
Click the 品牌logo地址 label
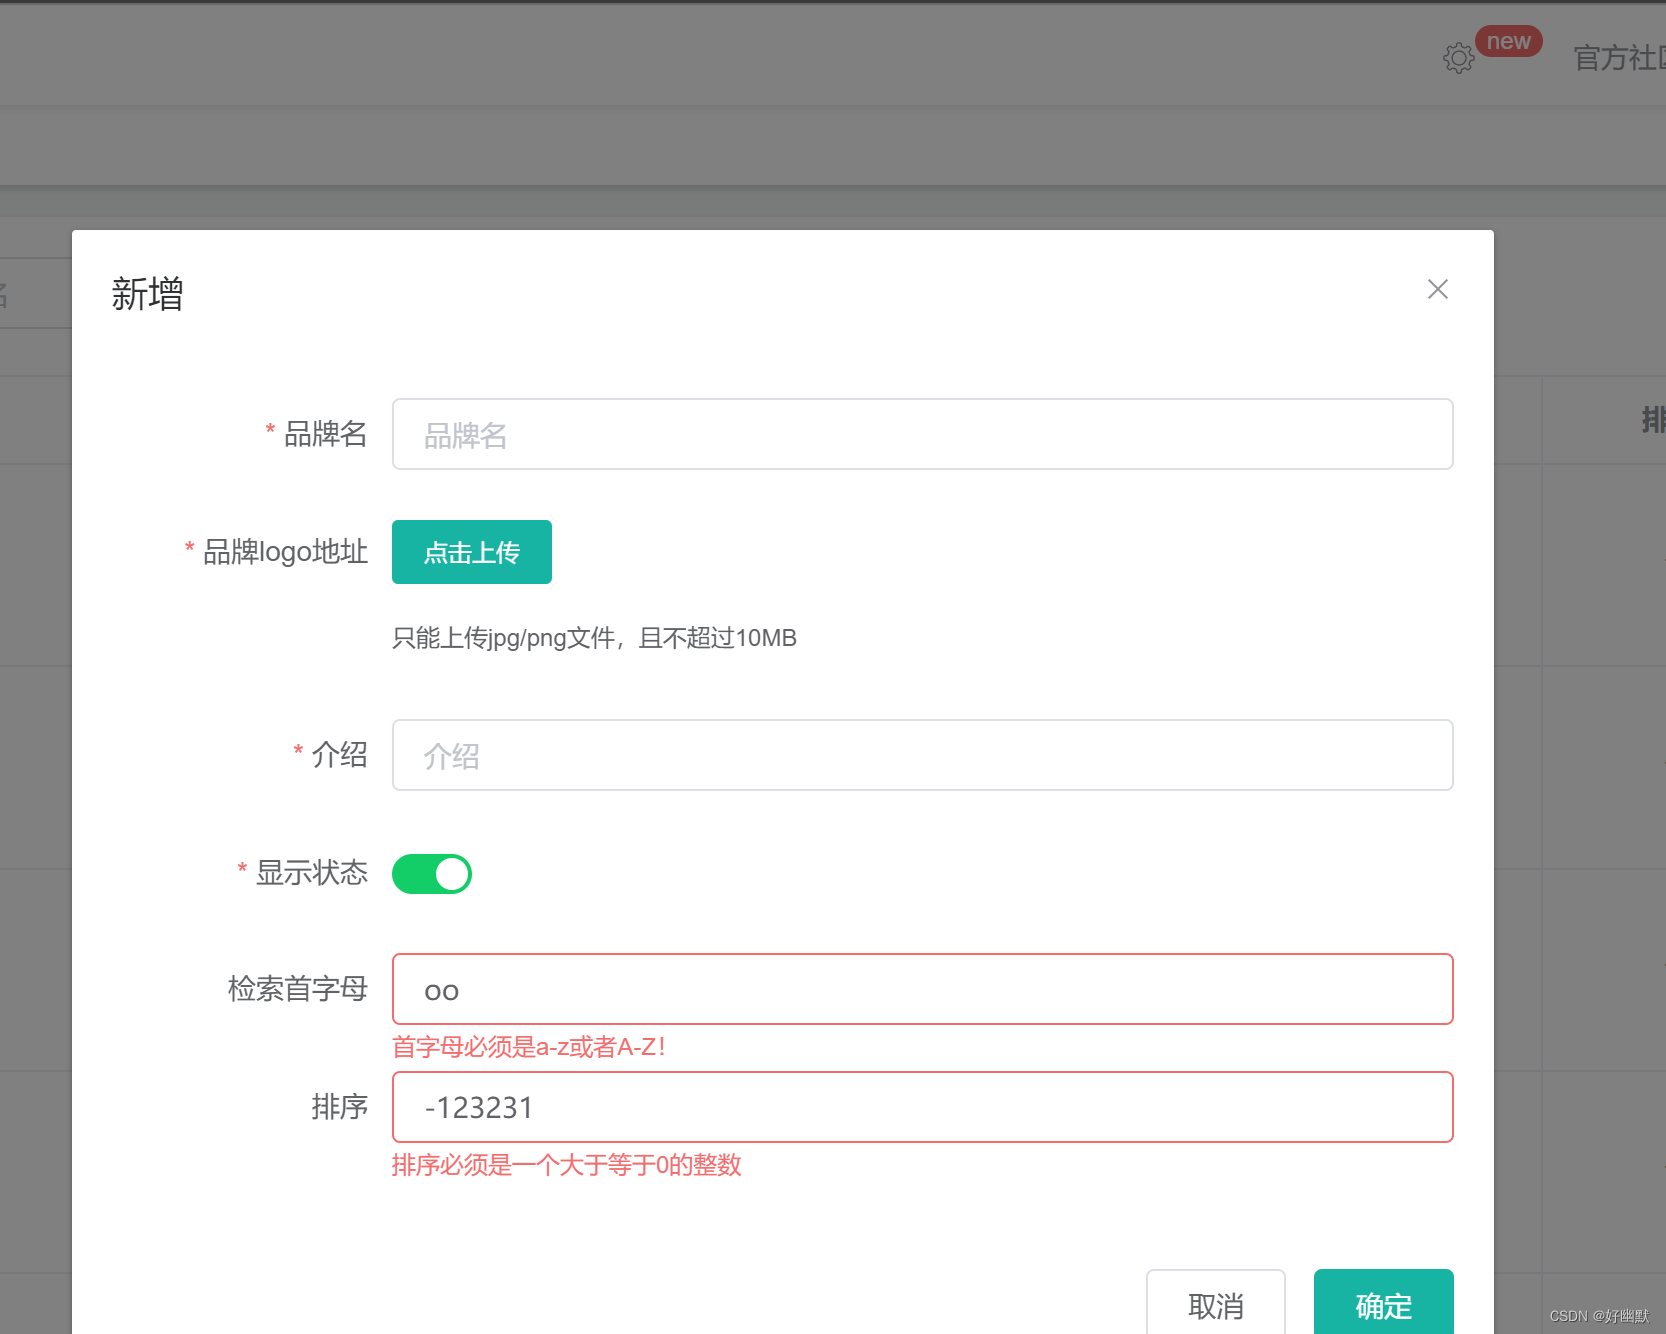click(285, 552)
